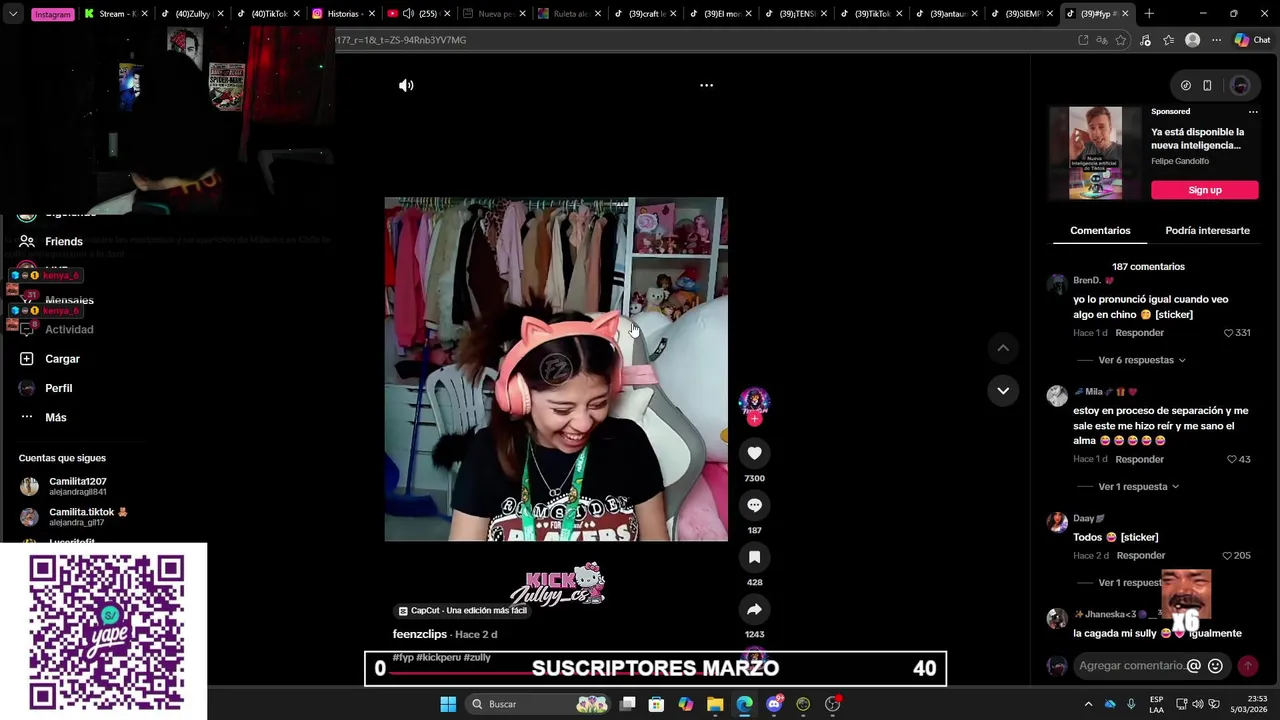
Task: Open the sponsored Felipe Gandolfo ad thumbnail
Action: pos(1095,153)
